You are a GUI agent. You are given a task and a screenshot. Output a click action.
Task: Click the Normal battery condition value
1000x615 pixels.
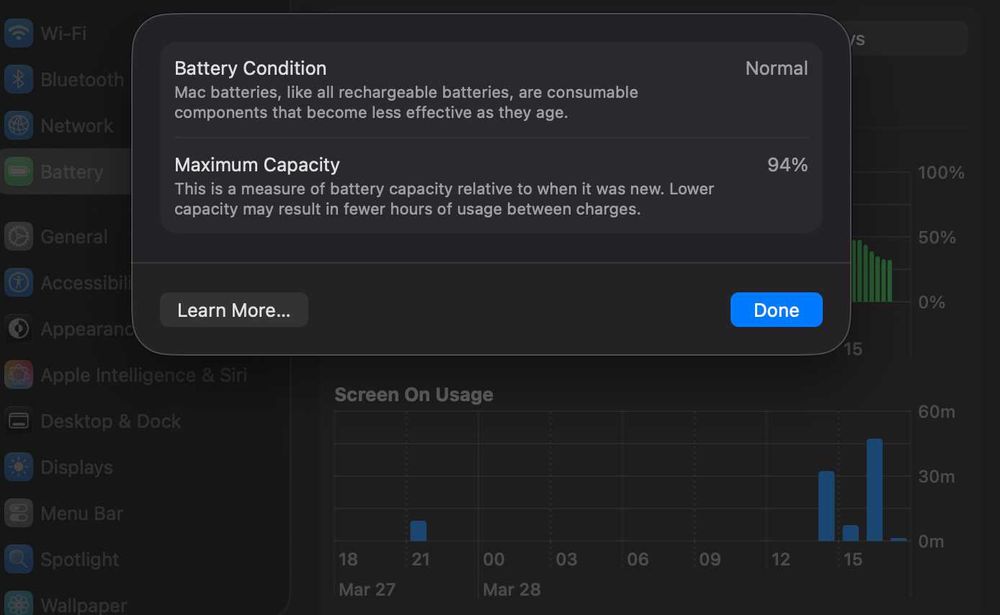pyautogui.click(x=776, y=69)
